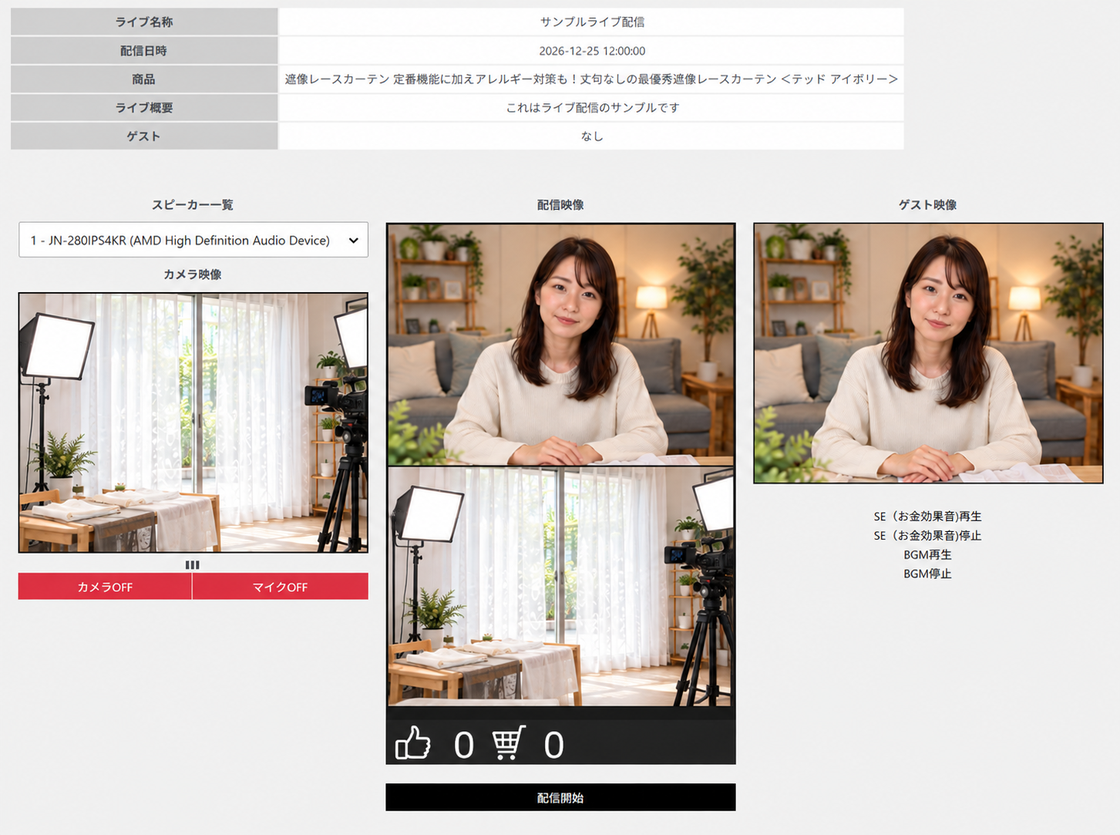Play SE (お金効果音)再生 sound effect
The width and height of the screenshot is (1120, 835).
pos(927,516)
